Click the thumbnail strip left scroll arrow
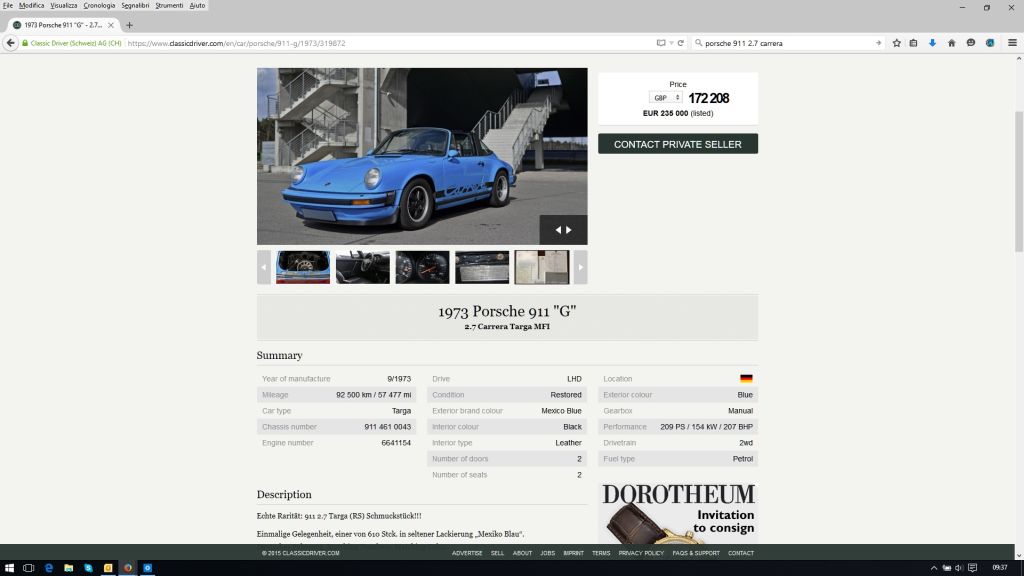 264,267
